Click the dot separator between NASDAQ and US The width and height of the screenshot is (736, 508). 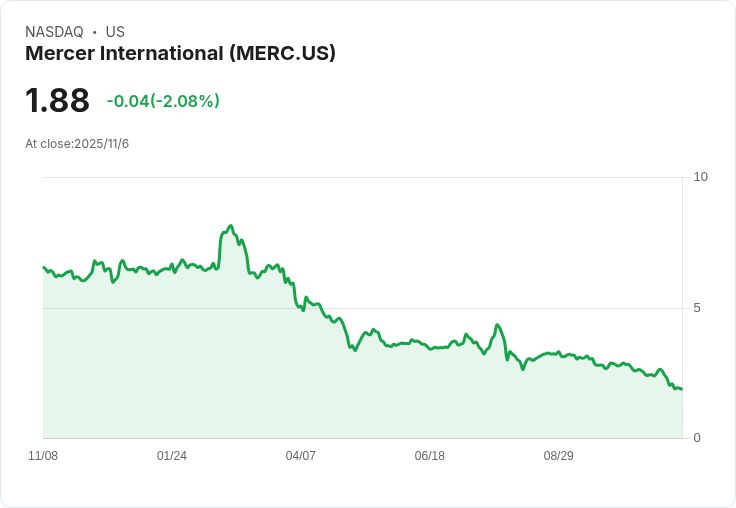point(94,32)
